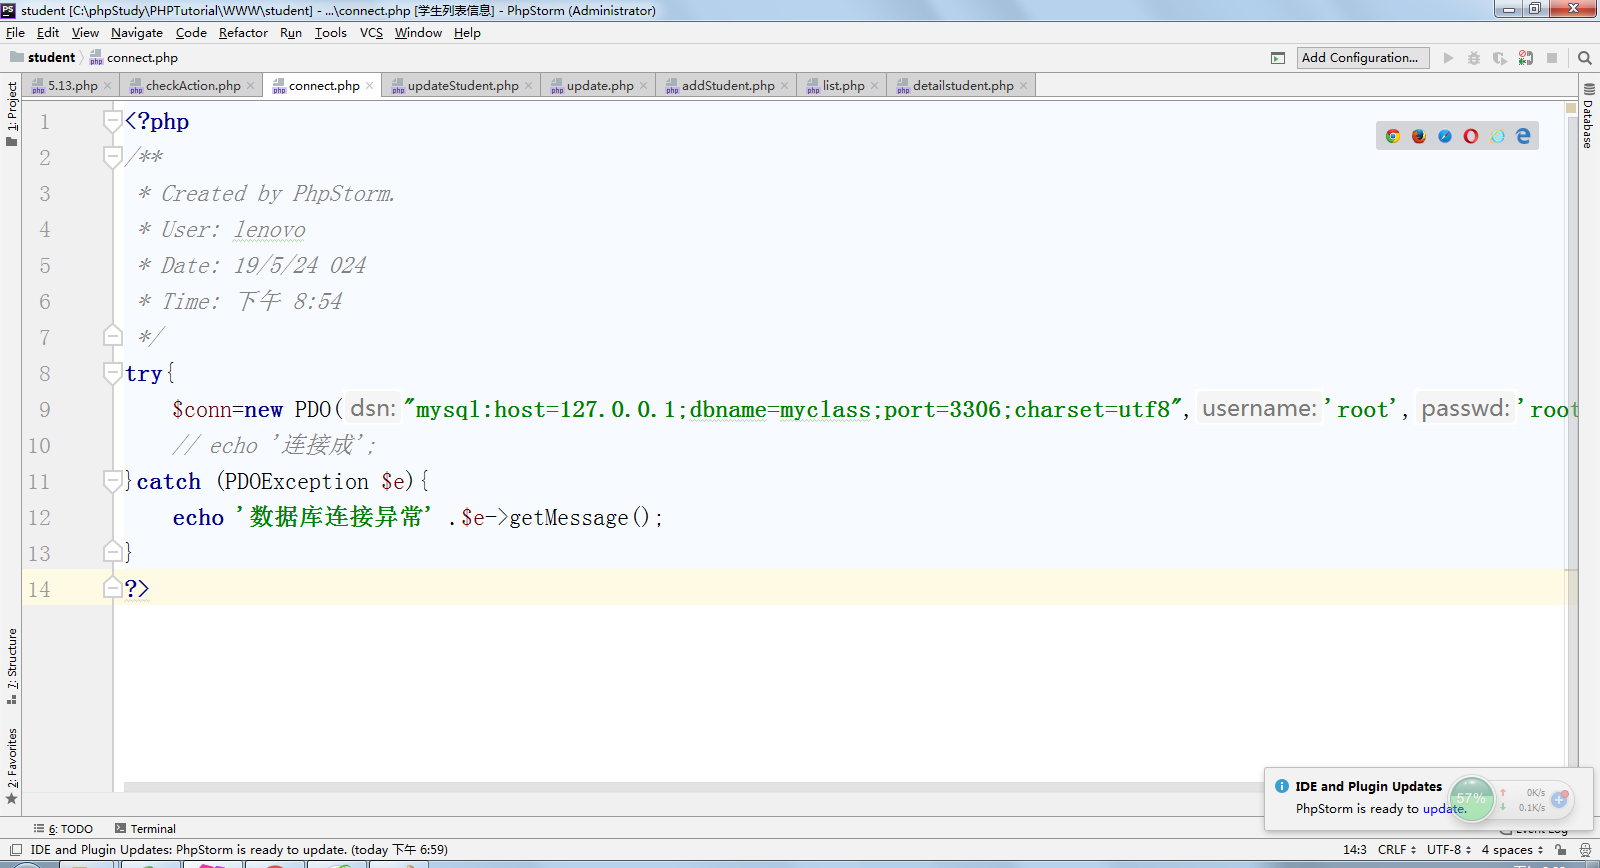Viewport: 1600px width, 868px height.
Task: Open code in Chrome browser icon
Action: tap(1393, 136)
